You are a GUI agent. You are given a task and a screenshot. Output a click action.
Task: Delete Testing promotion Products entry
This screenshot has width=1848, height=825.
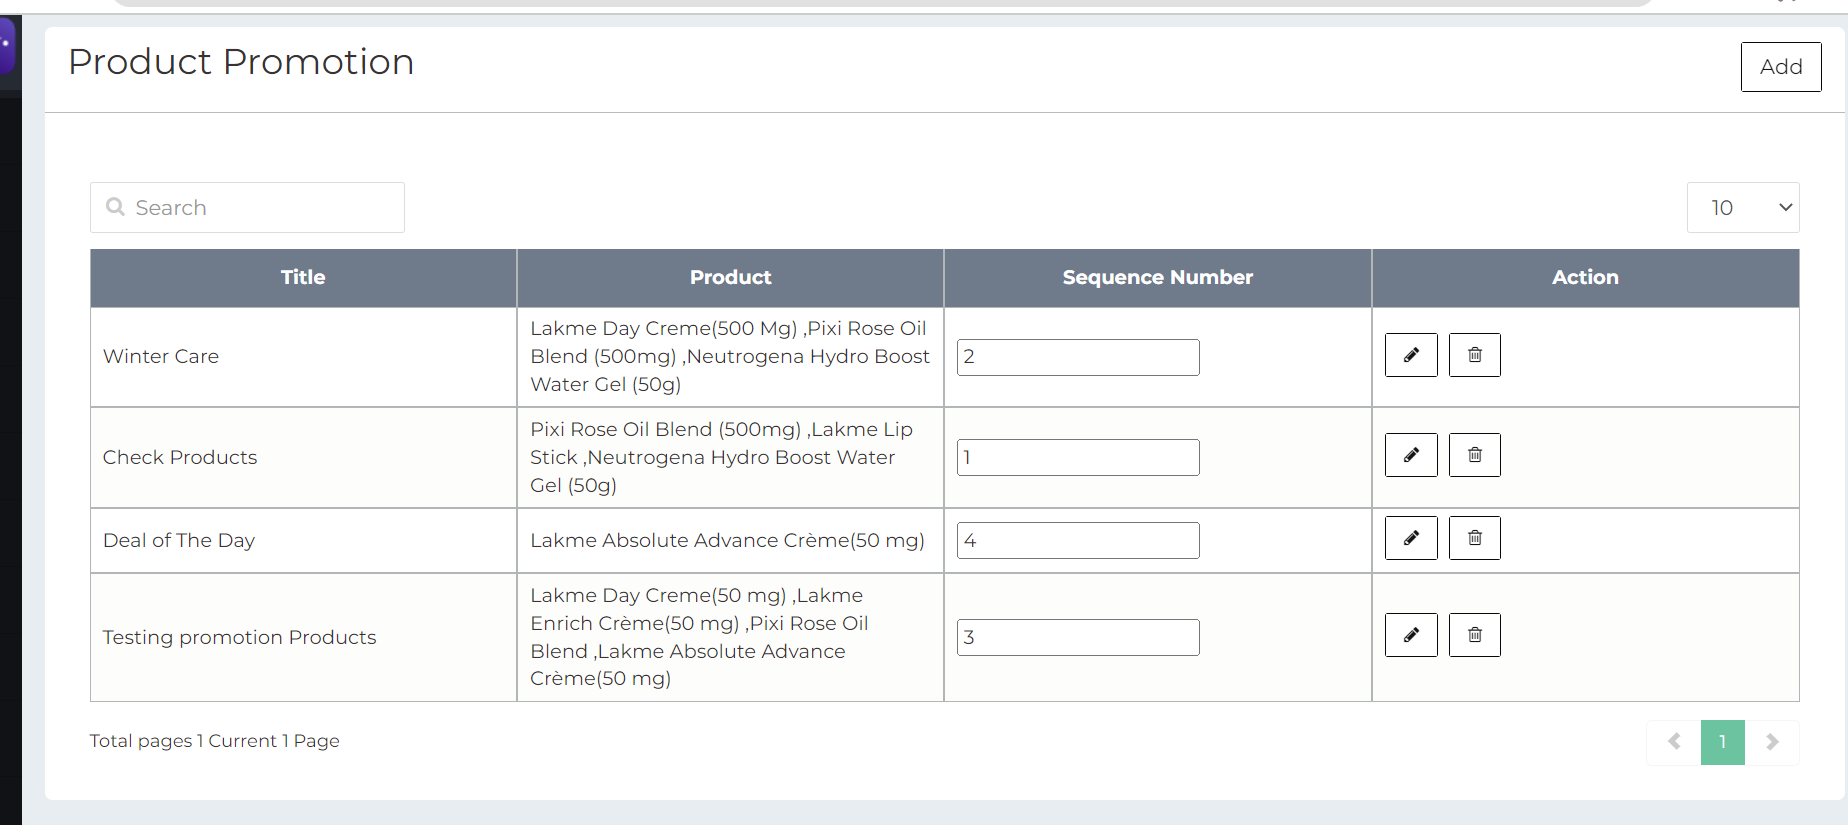(1475, 635)
